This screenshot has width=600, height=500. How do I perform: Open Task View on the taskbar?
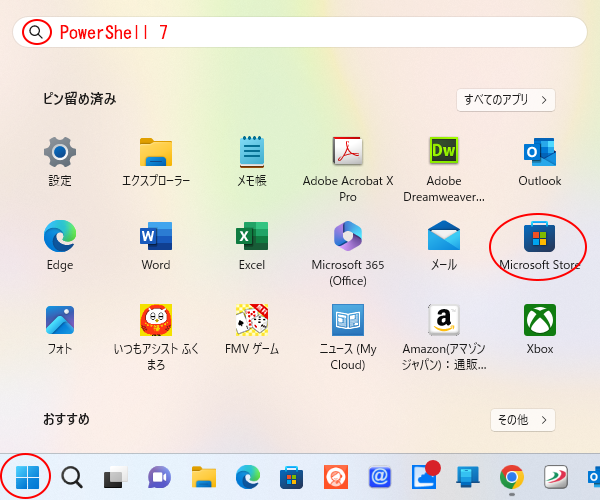point(116,477)
